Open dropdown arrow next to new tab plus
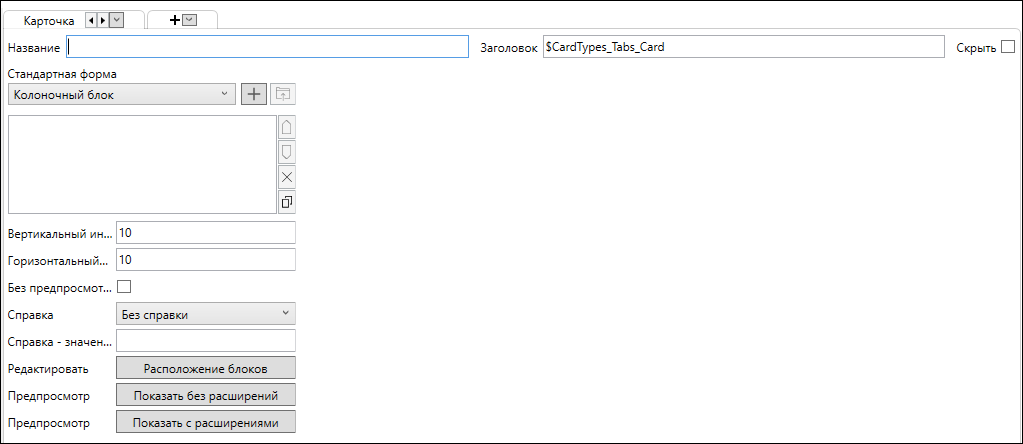The width and height of the screenshot is (1023, 444). coord(189,20)
